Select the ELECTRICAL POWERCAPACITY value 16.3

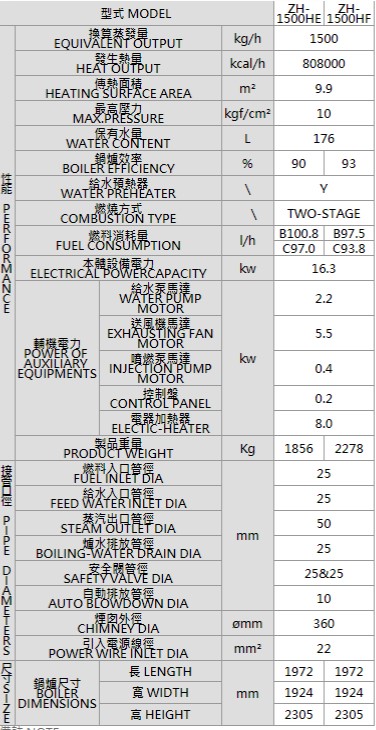coord(324,269)
